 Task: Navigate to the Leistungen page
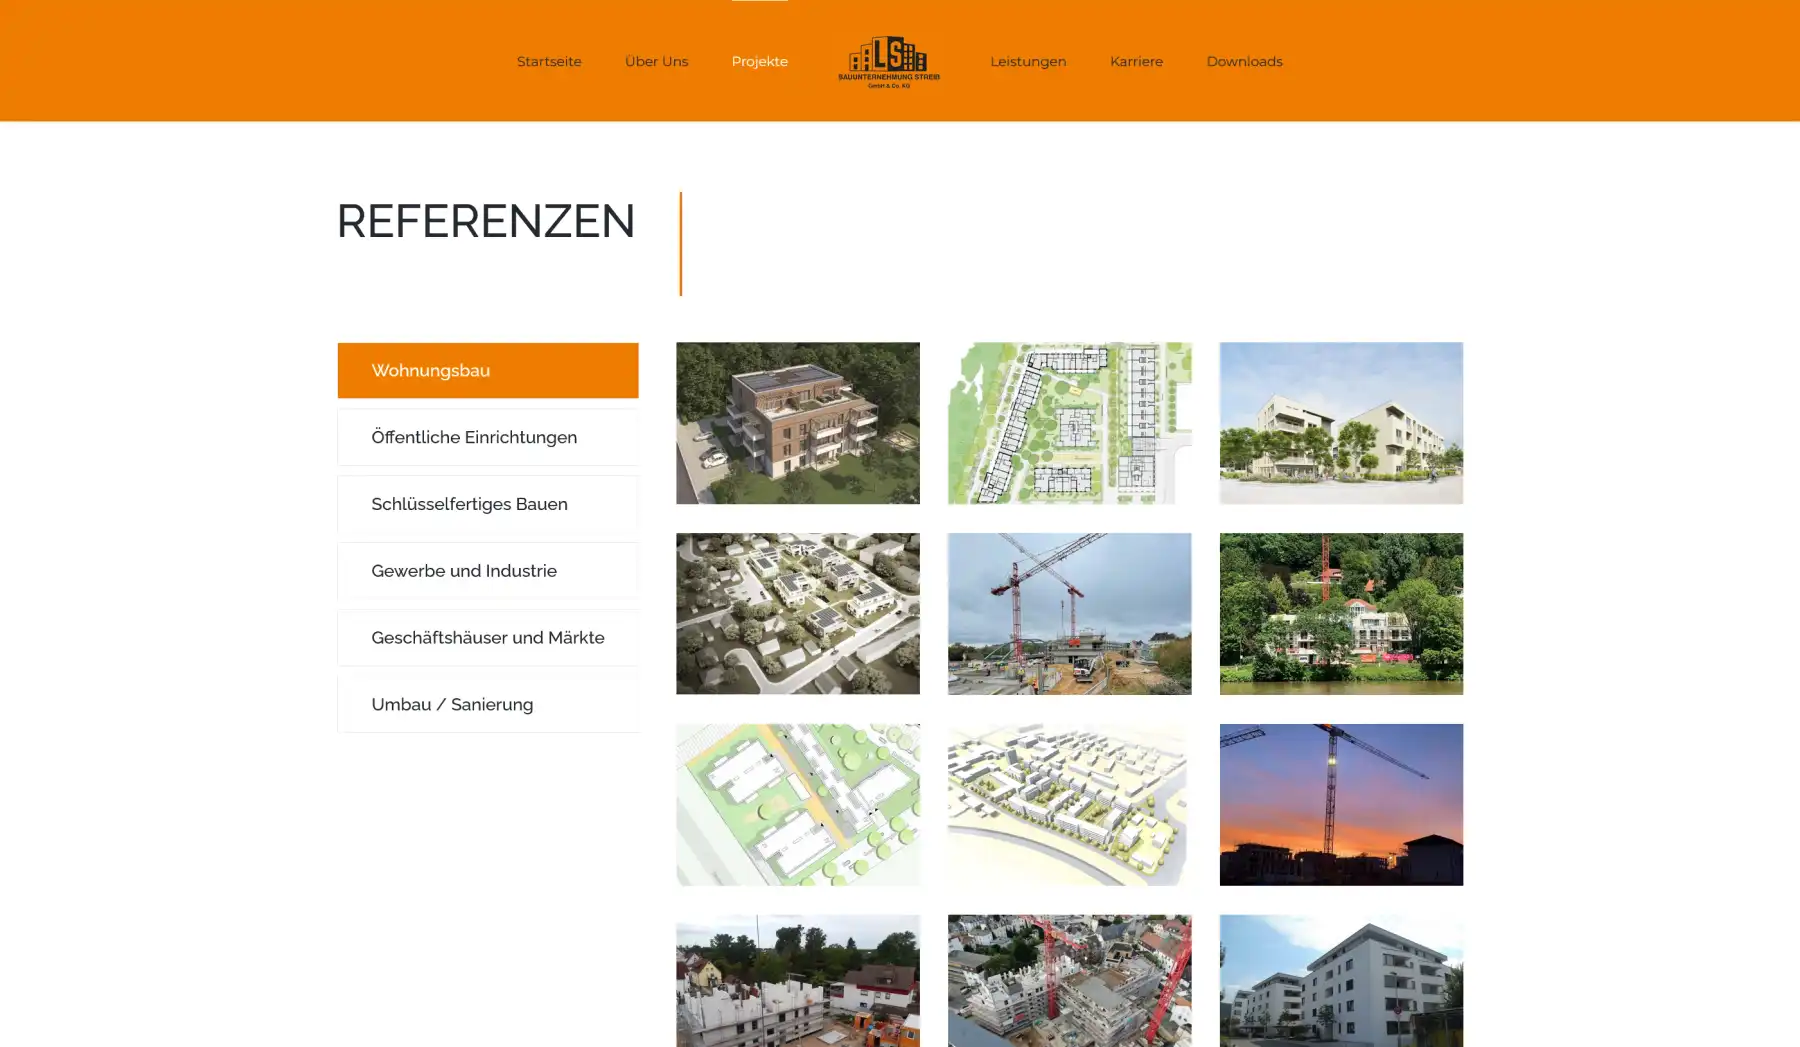pos(1027,62)
